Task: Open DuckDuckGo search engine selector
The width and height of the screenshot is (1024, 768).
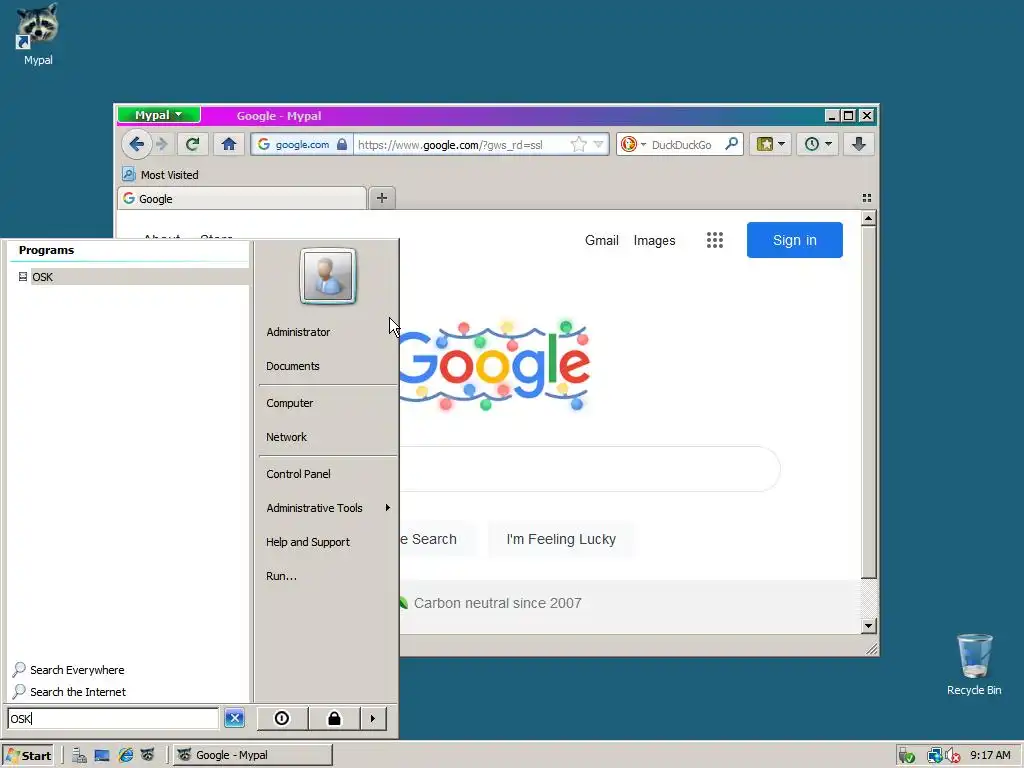Action: point(633,144)
